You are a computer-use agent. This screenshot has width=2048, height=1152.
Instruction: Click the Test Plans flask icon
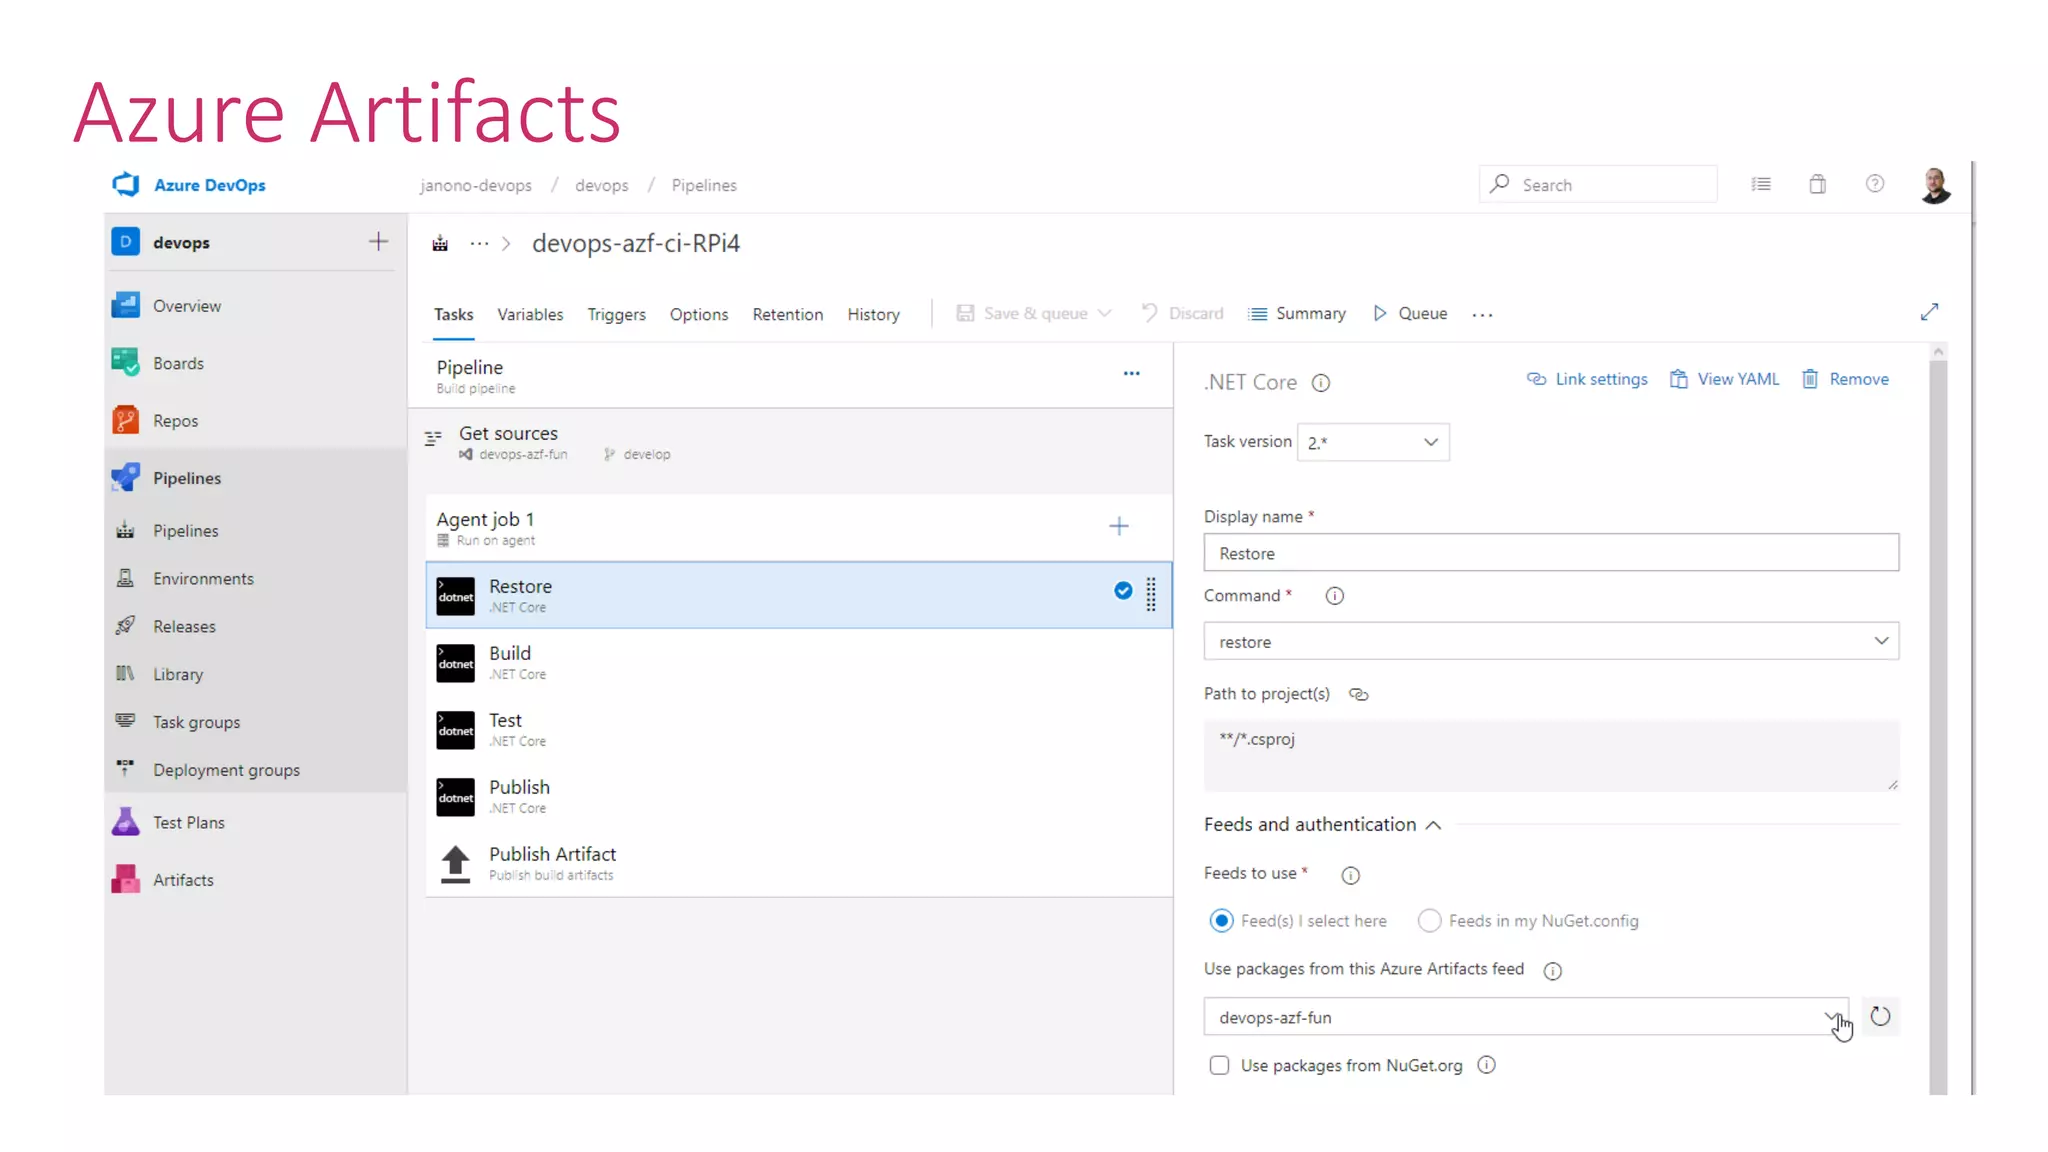126,822
